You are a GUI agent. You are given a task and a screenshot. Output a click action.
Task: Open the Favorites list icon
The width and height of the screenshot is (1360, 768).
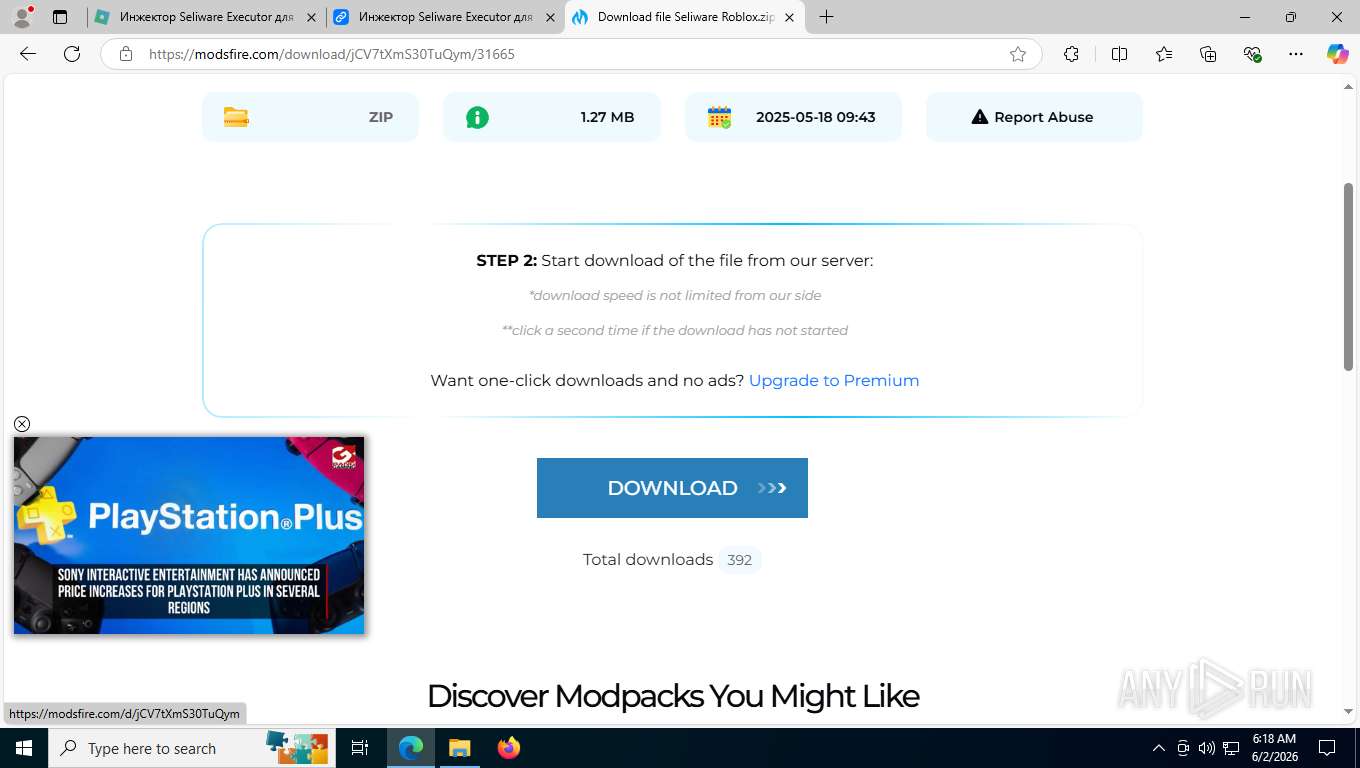click(x=1164, y=54)
